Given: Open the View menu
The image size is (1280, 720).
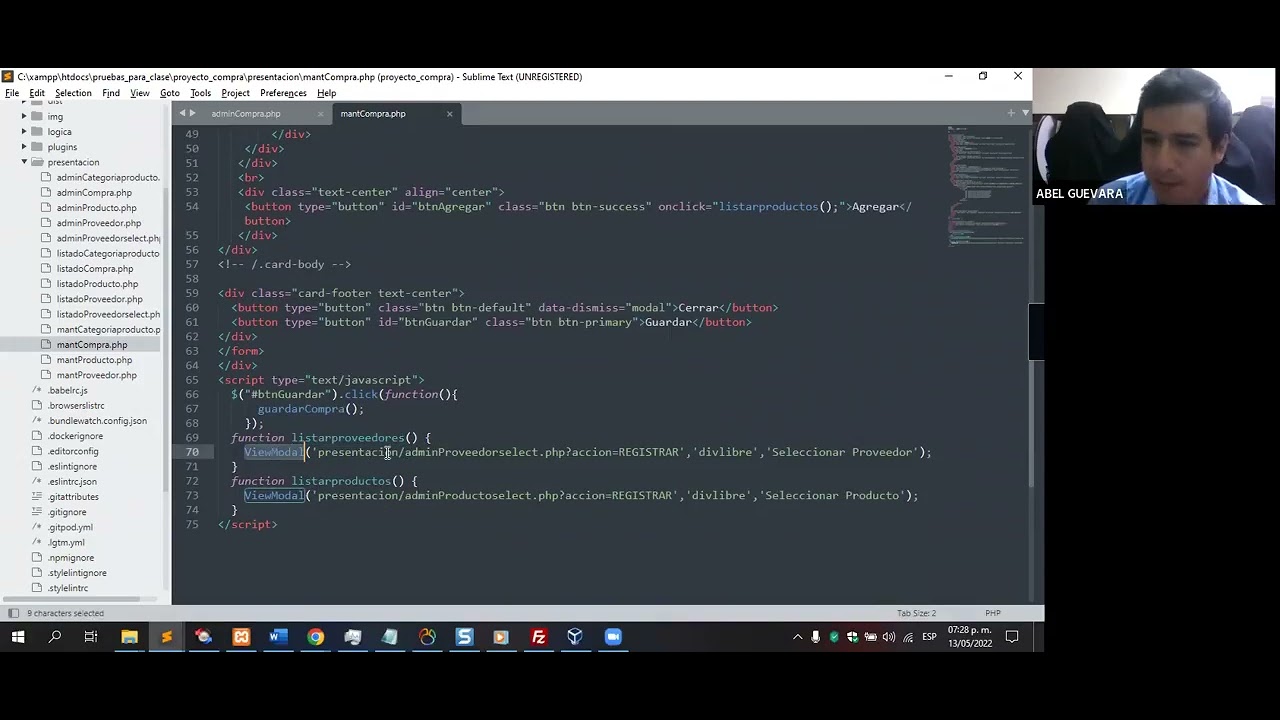Looking at the screenshot, I should [x=140, y=93].
